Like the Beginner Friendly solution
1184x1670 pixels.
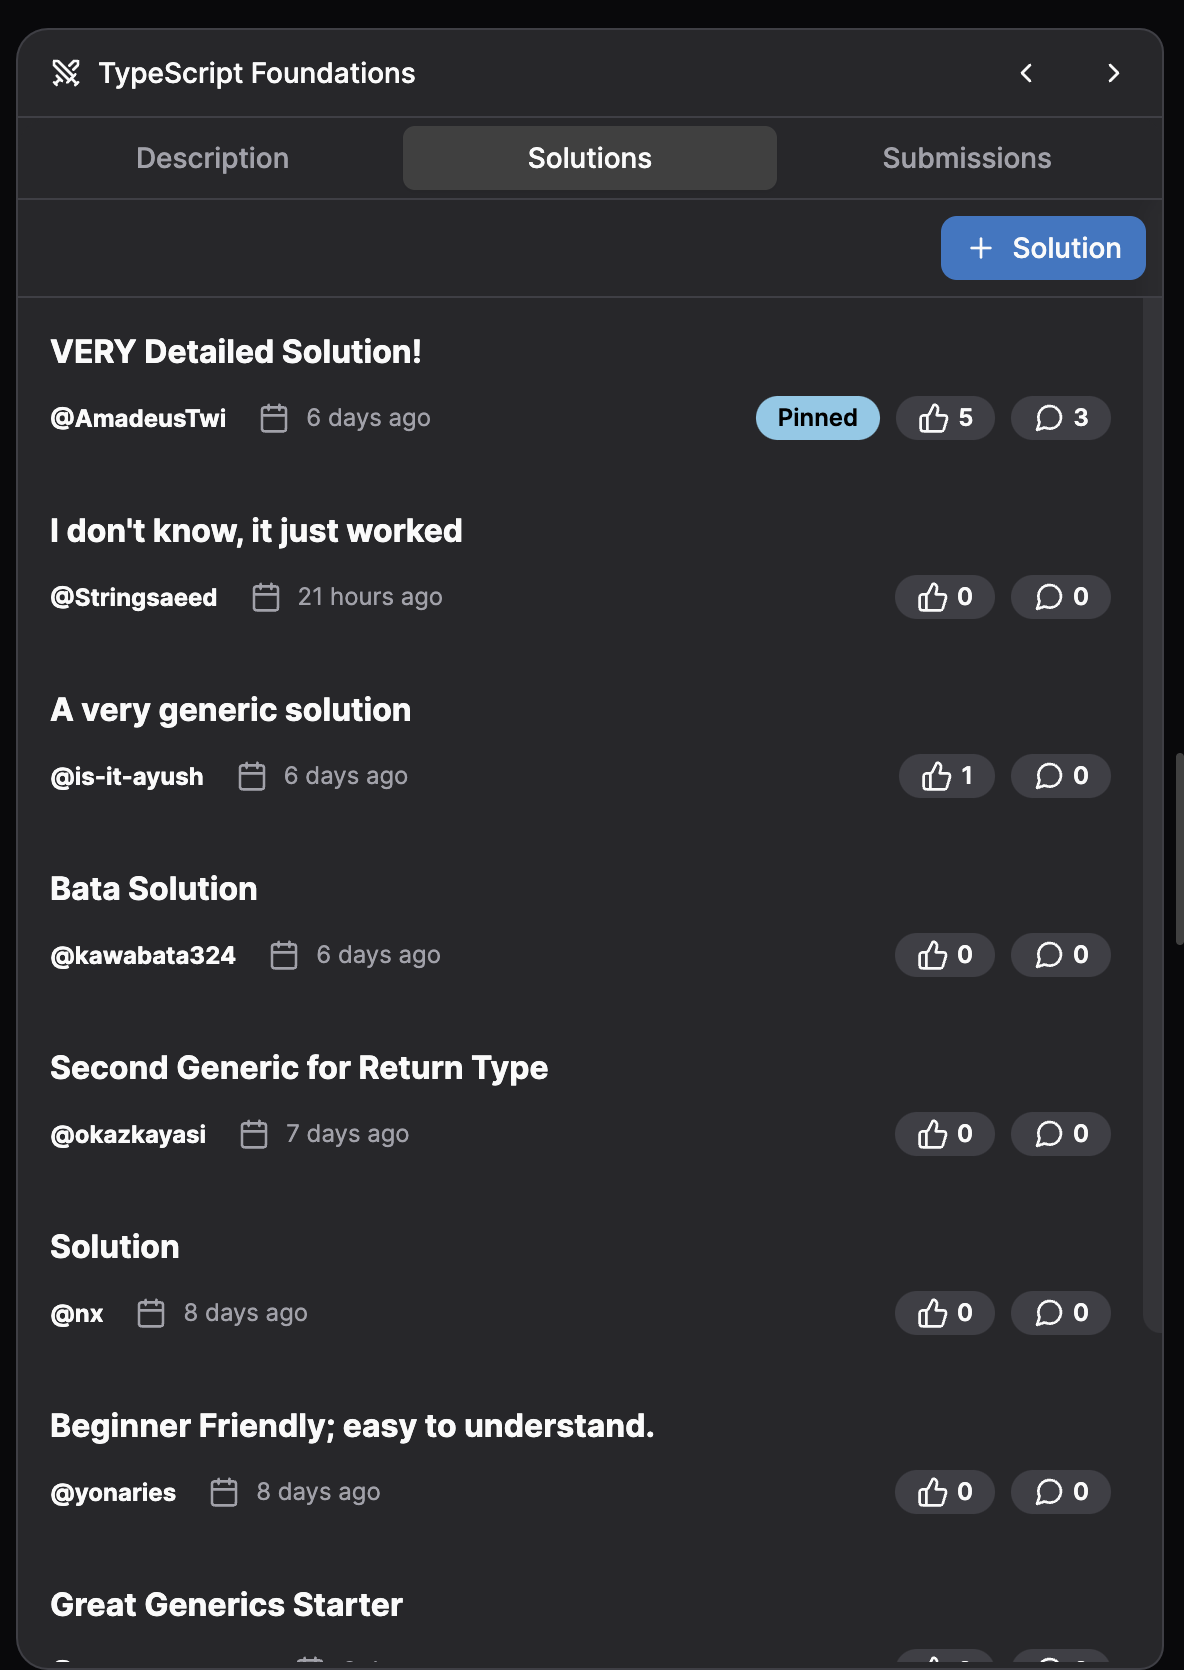point(944,1492)
